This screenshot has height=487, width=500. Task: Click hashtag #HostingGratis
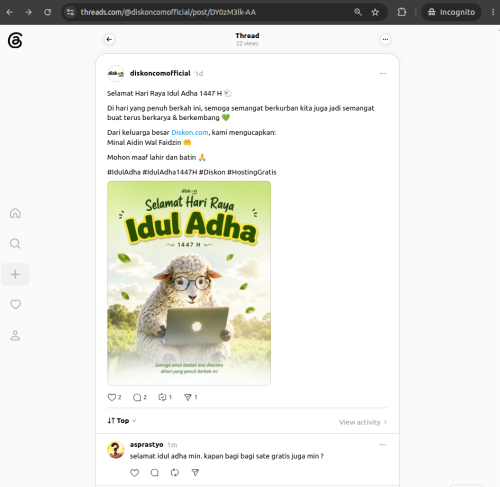pos(252,172)
